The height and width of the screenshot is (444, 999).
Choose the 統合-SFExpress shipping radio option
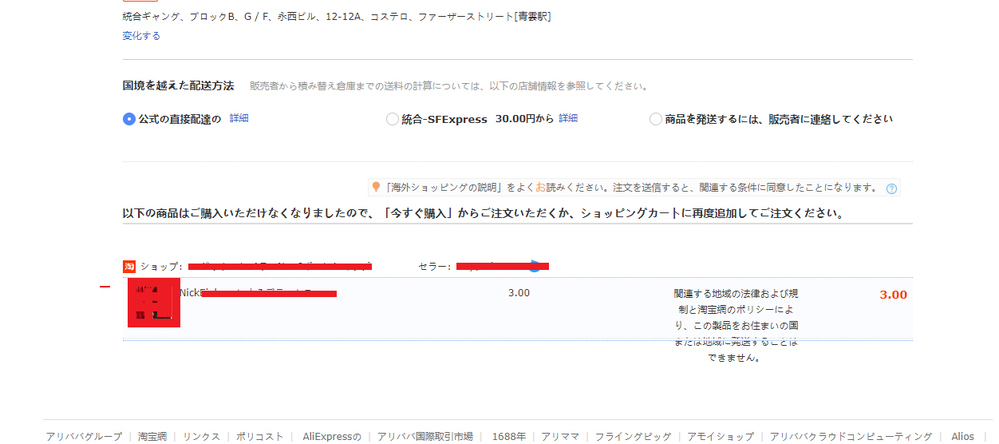click(392, 119)
